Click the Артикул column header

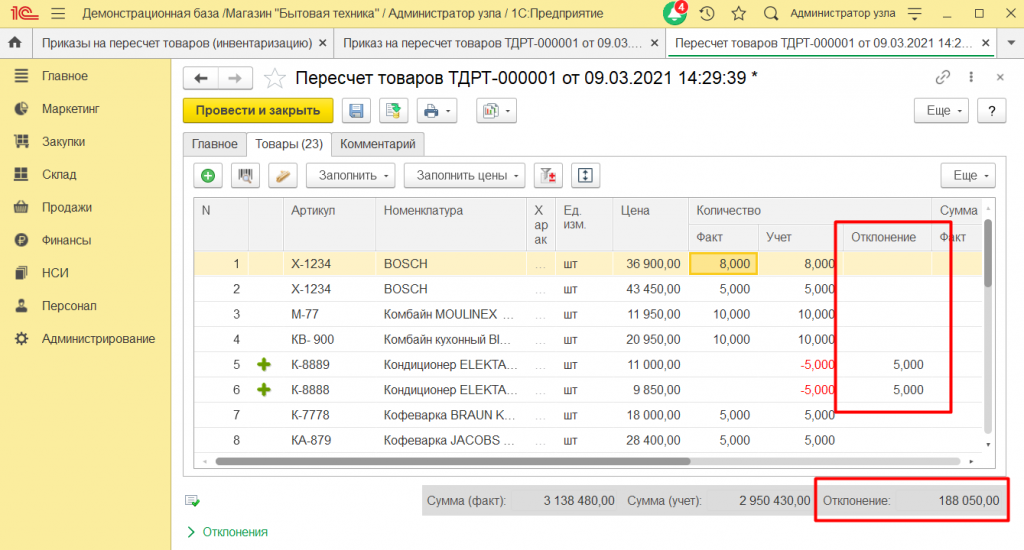point(329,224)
